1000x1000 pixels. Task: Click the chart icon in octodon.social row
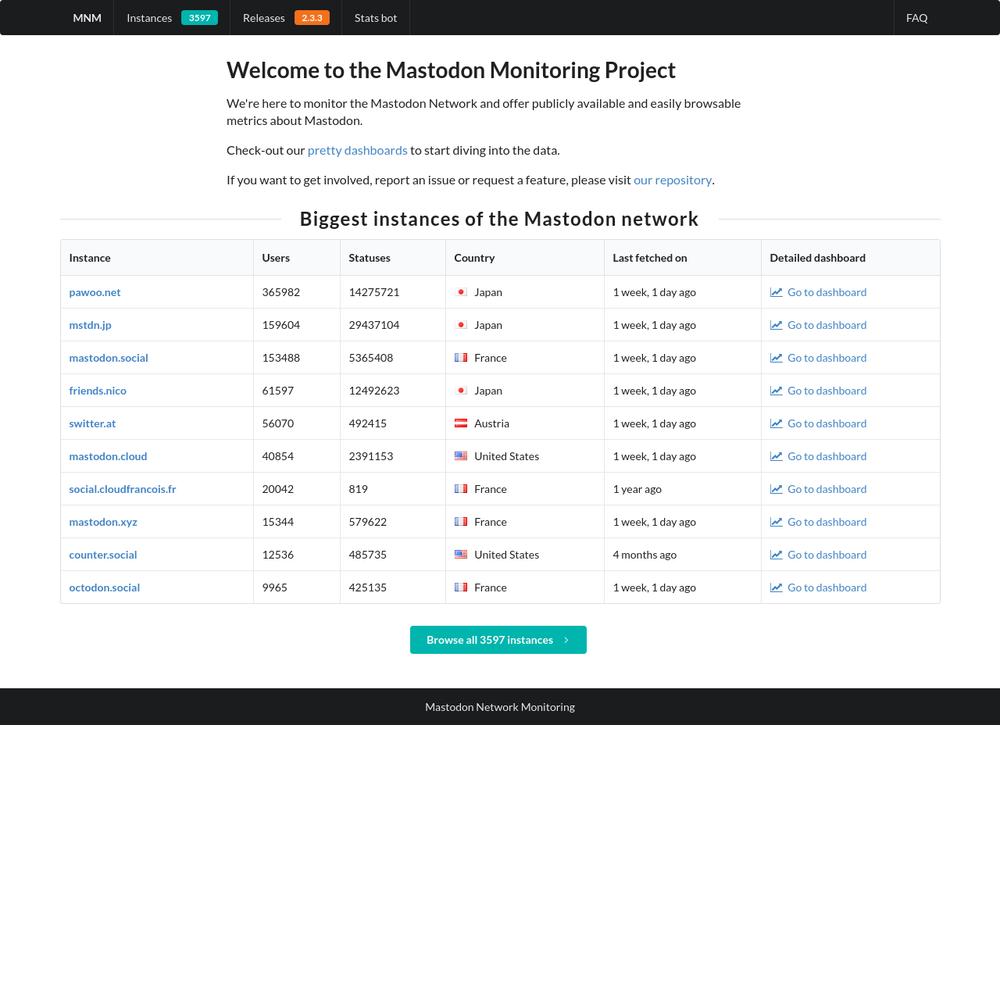776,588
